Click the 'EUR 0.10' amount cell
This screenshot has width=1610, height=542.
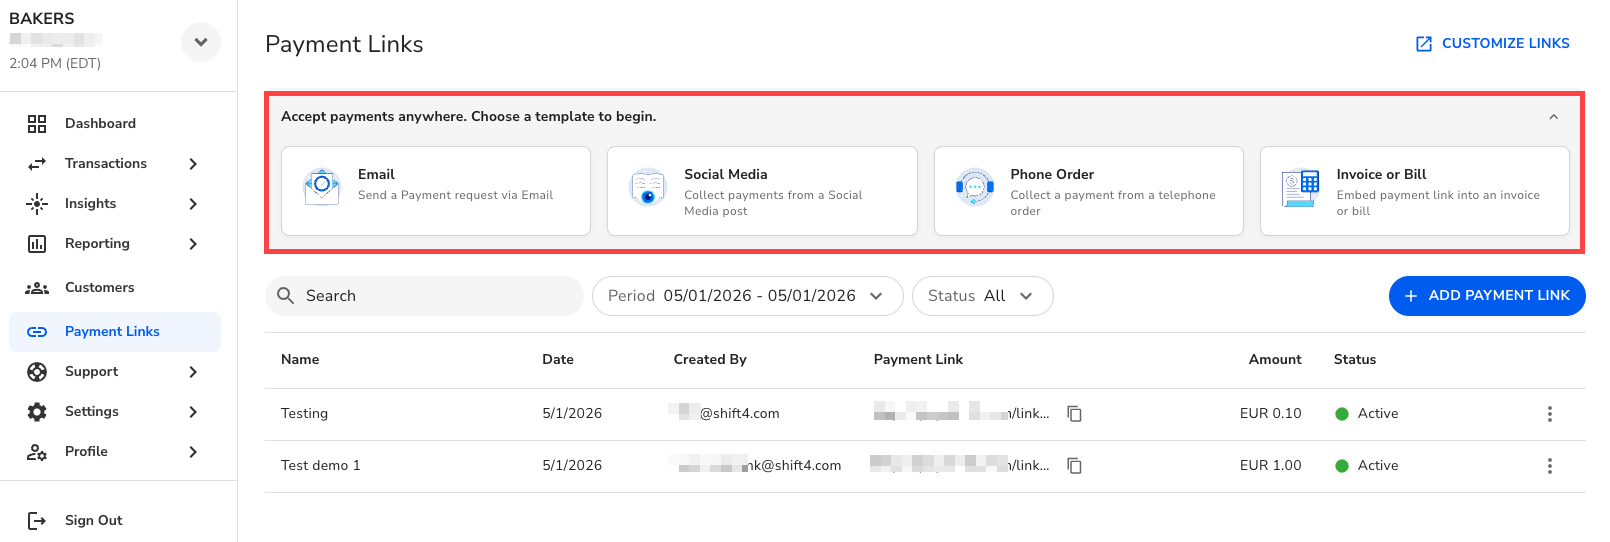click(1270, 414)
